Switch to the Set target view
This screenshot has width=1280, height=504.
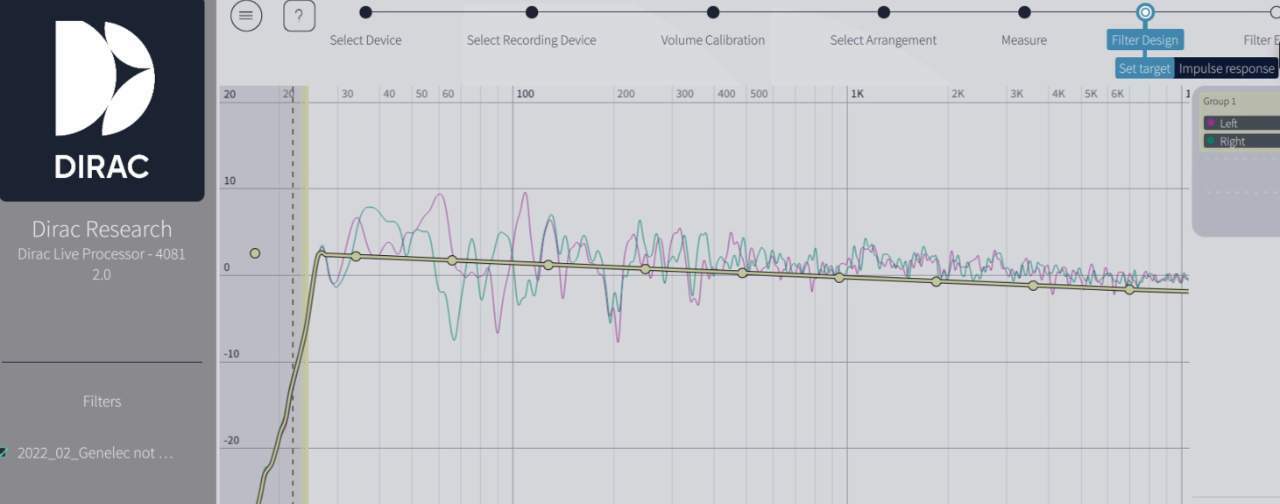tap(1145, 69)
